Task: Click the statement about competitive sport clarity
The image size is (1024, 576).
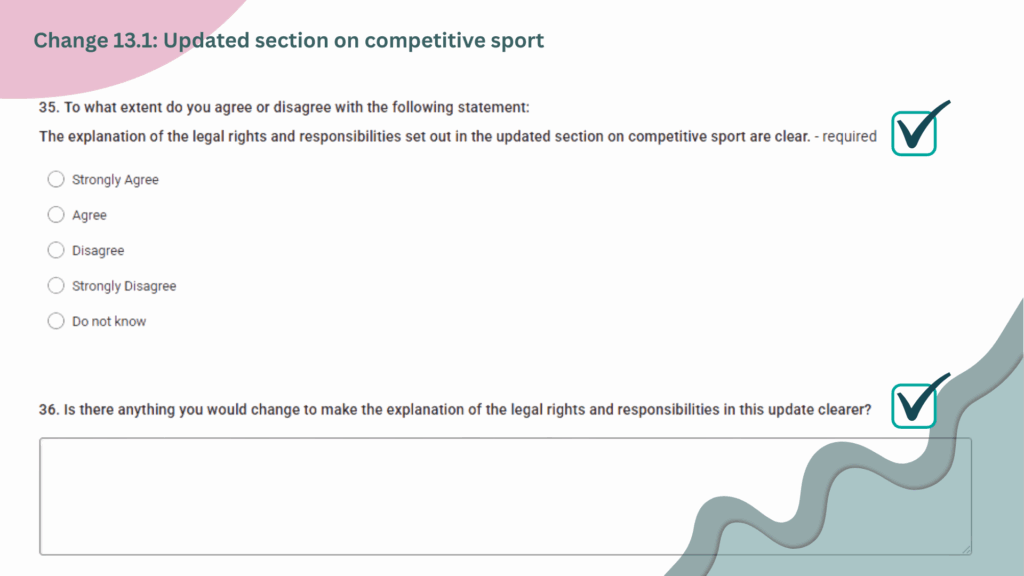Action: pos(424,136)
